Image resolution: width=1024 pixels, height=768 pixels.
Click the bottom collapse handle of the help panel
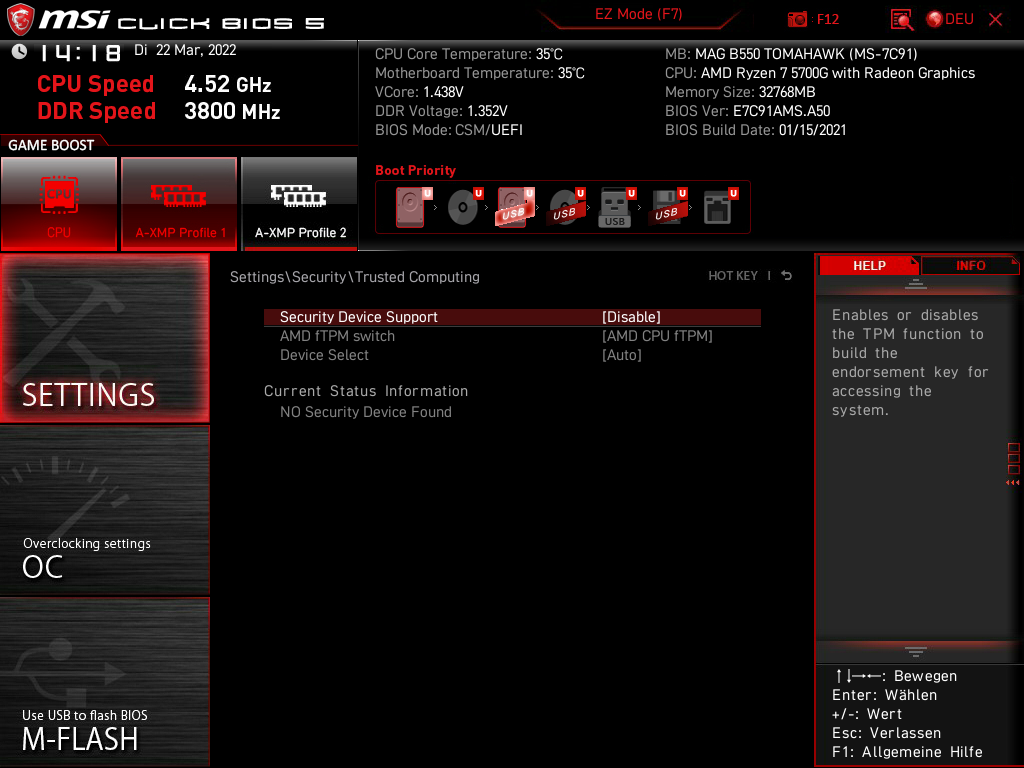(x=916, y=652)
